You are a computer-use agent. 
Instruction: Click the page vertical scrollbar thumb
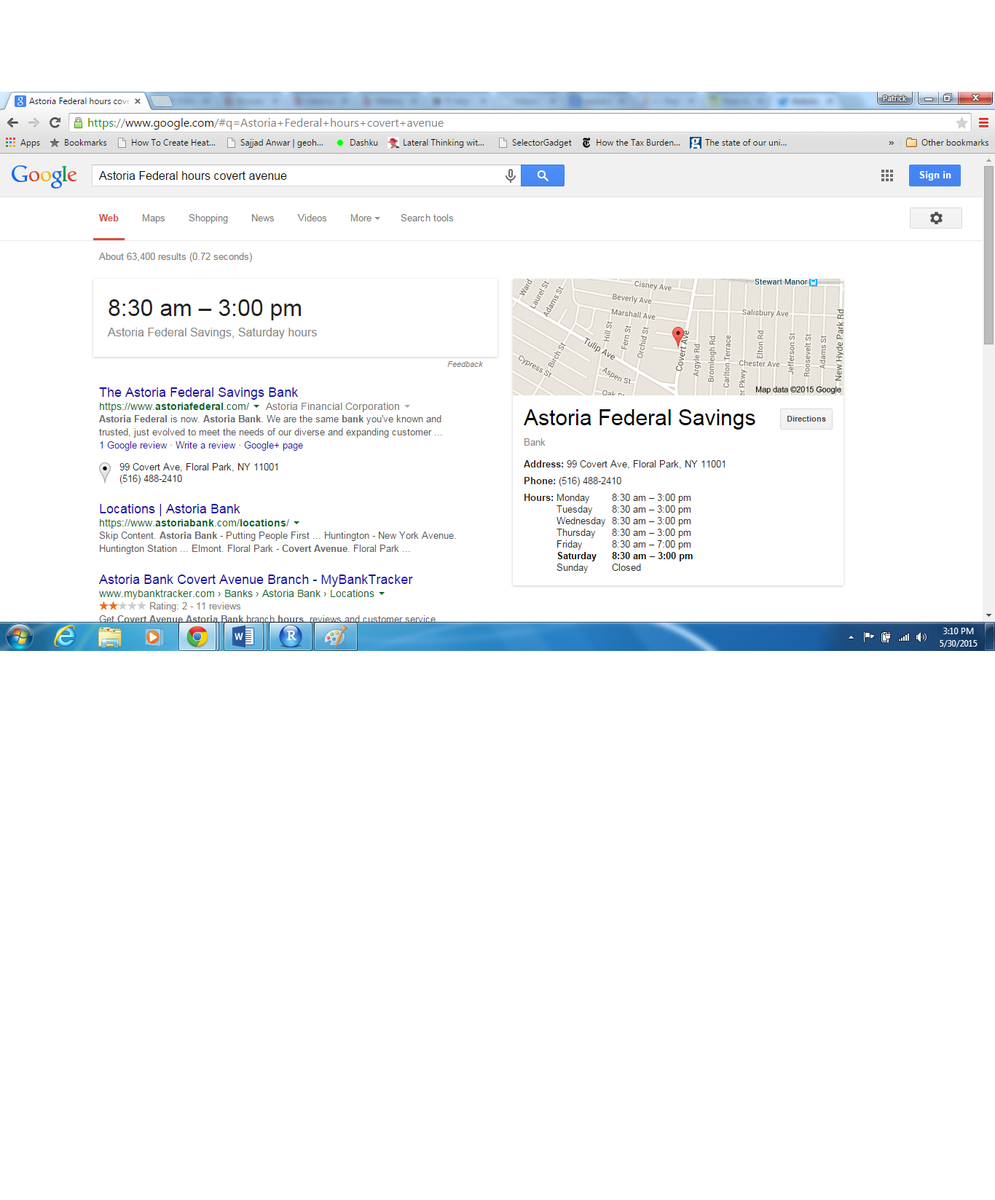pyautogui.click(x=989, y=254)
